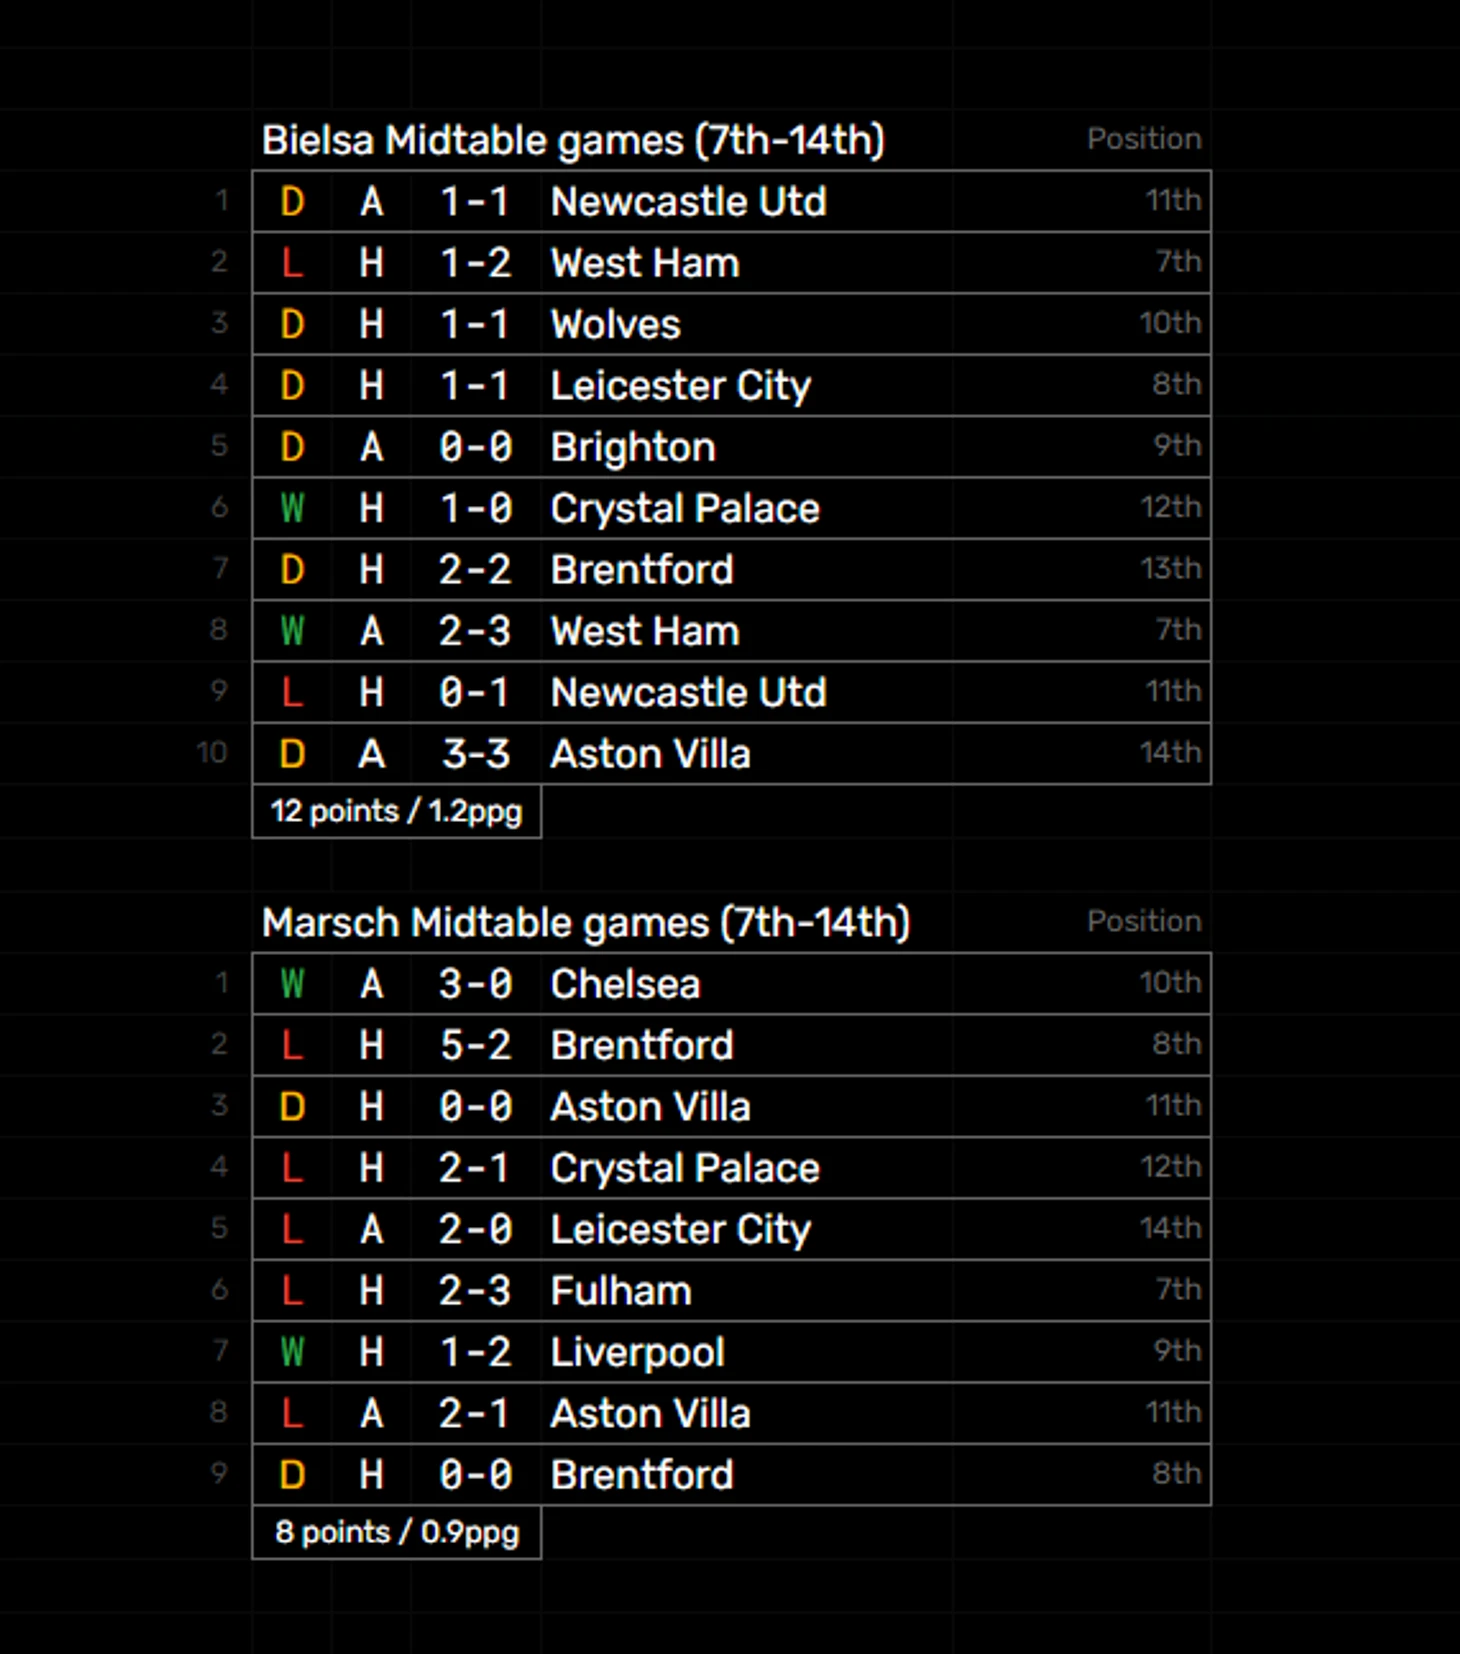Image resolution: width=1460 pixels, height=1654 pixels.
Task: Click the Fulham opponent cell
Action: [x=747, y=1291]
